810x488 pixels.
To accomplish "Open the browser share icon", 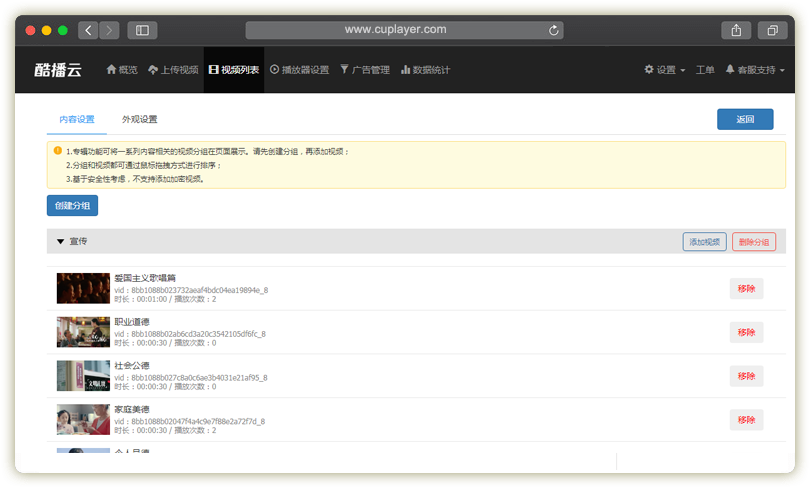I will [x=736, y=30].
